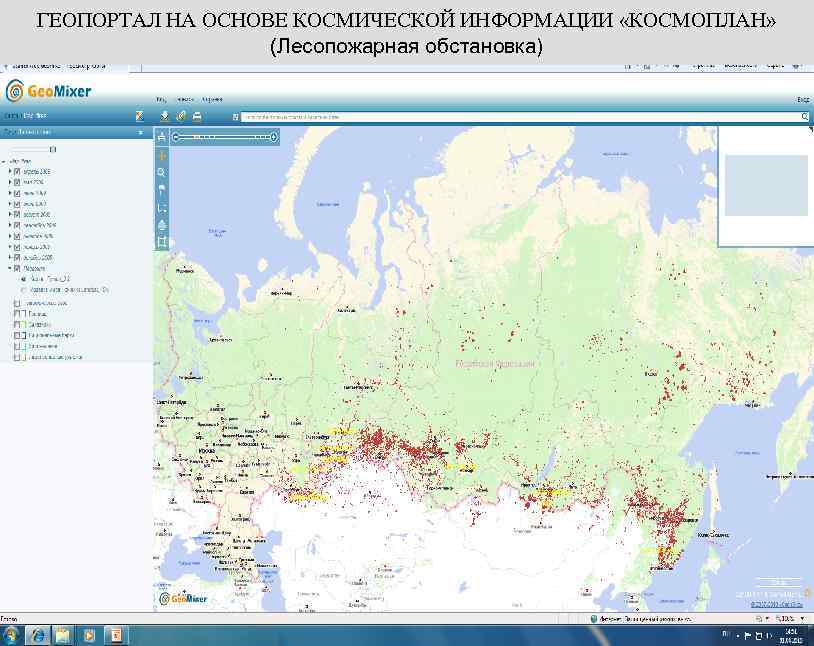Screen dimensions: 814x646
Task: Click the topmost icon of vertical map toolbar
Action: pyautogui.click(x=162, y=137)
